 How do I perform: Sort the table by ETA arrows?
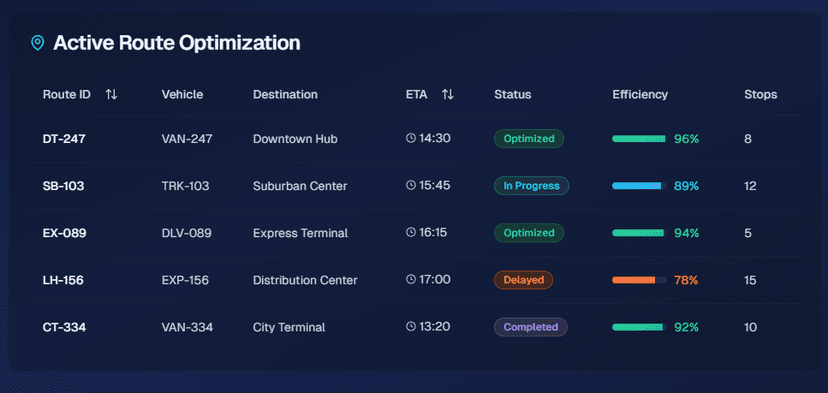point(448,95)
